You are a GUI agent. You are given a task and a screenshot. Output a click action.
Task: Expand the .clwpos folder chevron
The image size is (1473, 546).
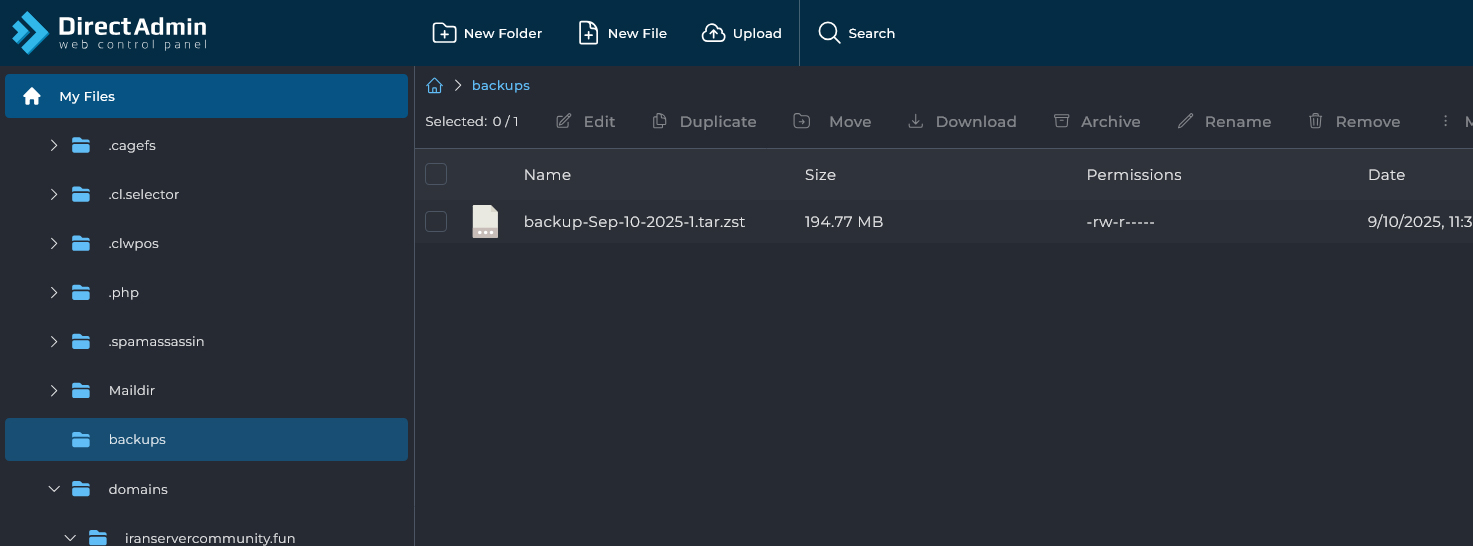coord(54,243)
